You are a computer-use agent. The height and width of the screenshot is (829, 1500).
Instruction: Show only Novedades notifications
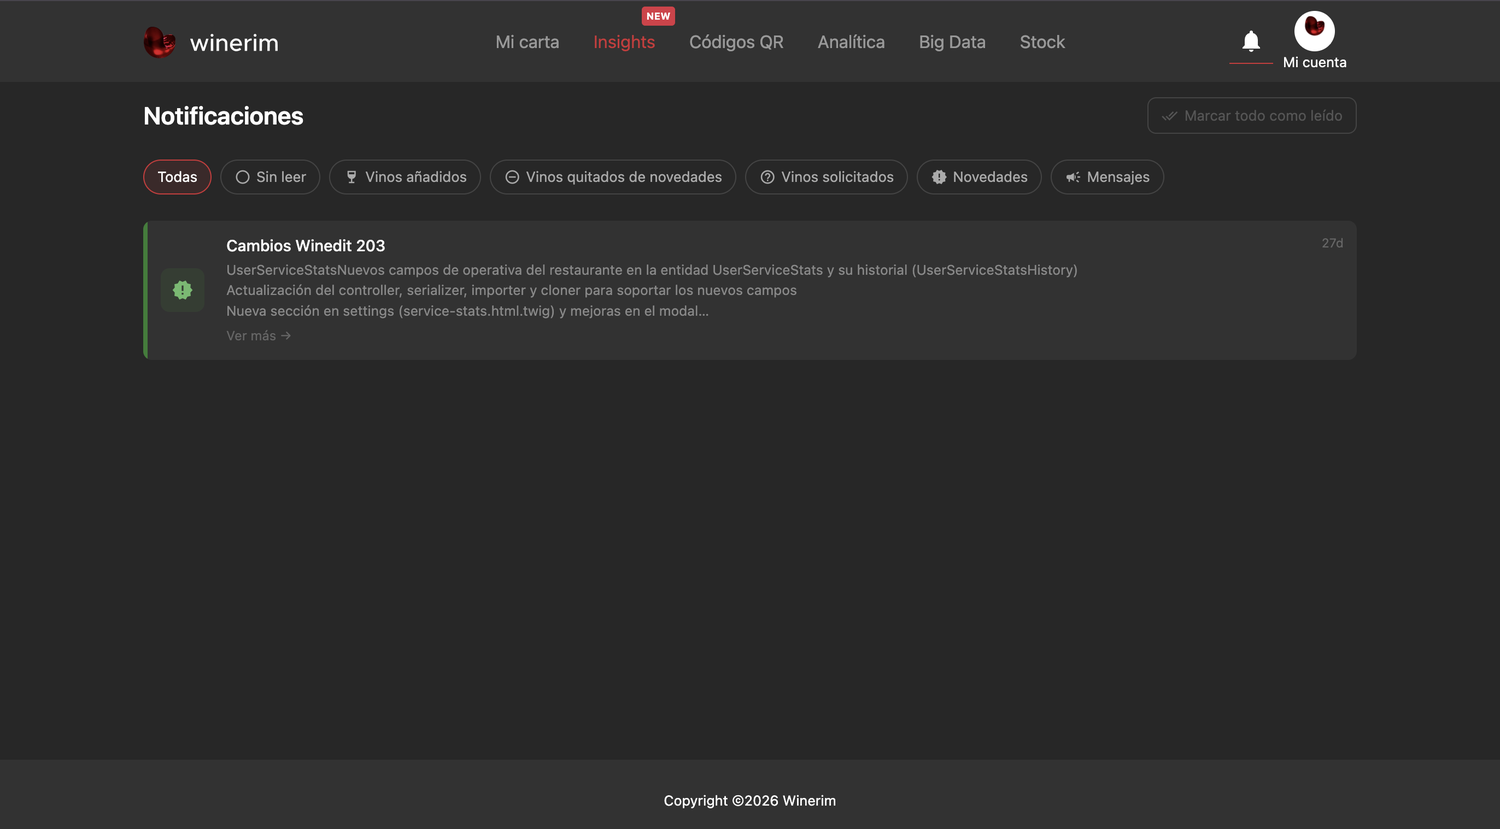click(x=979, y=177)
